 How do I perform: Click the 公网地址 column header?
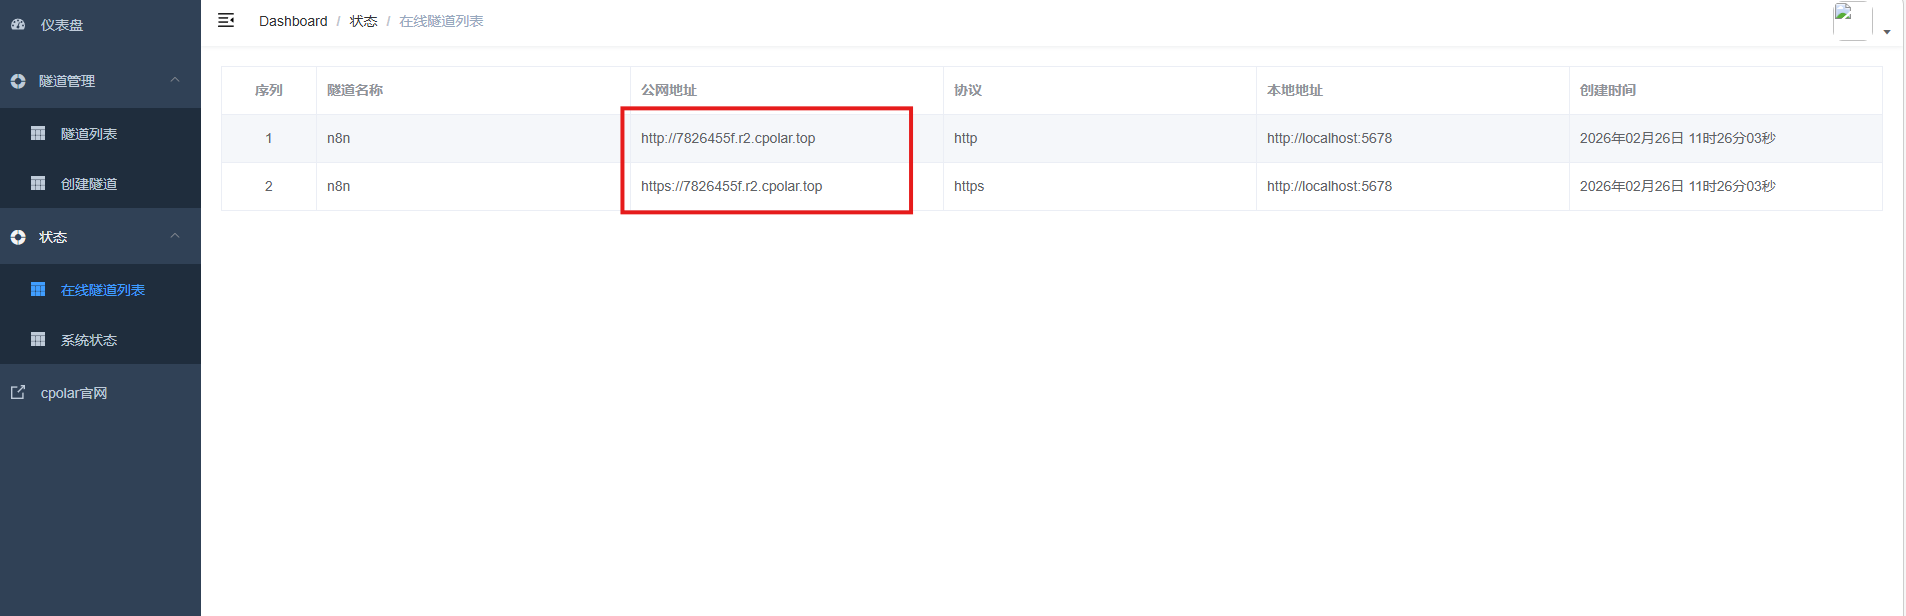coord(669,90)
